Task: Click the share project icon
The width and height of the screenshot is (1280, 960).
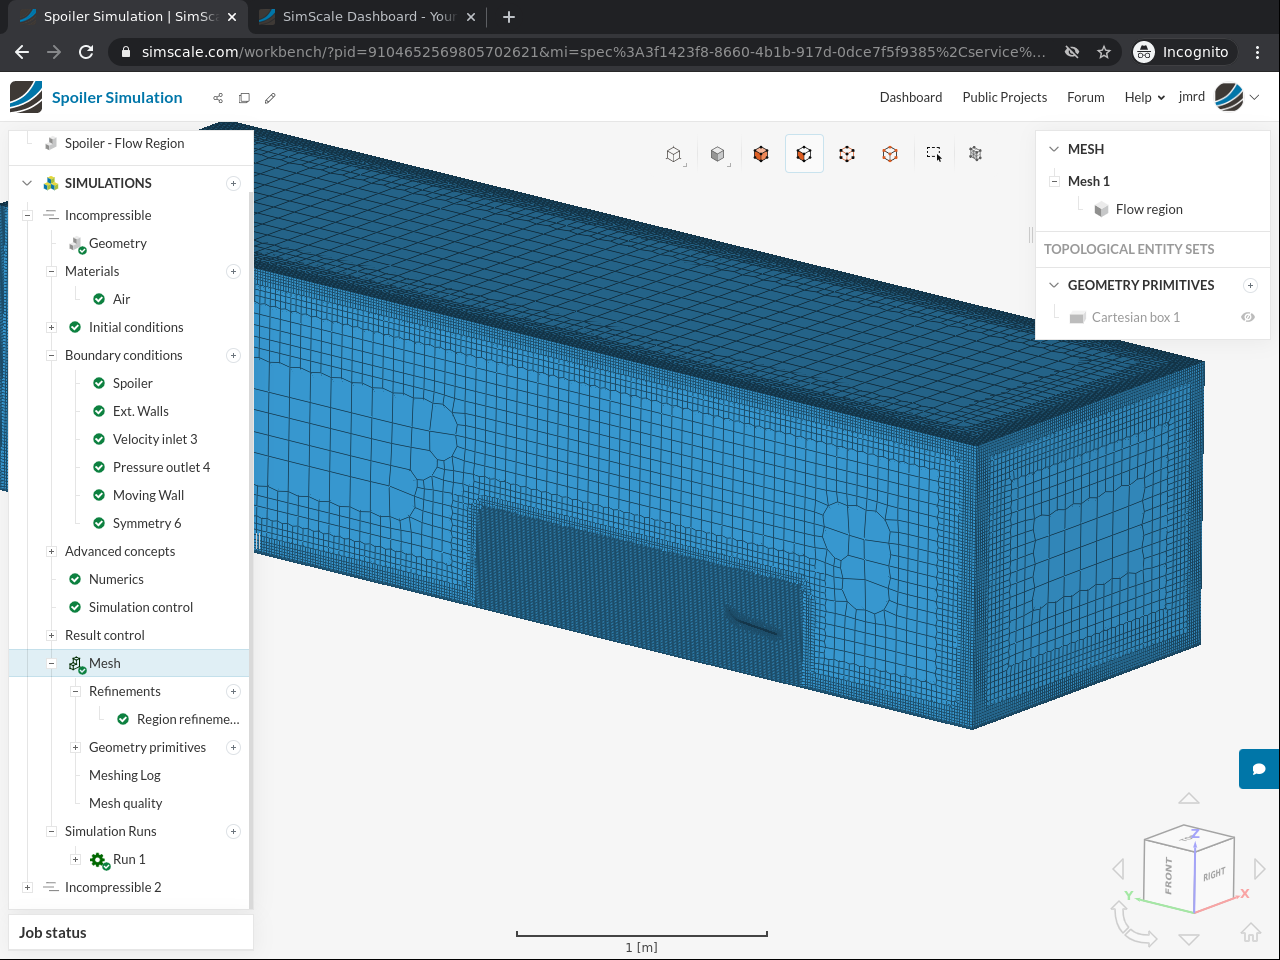Action: [218, 98]
